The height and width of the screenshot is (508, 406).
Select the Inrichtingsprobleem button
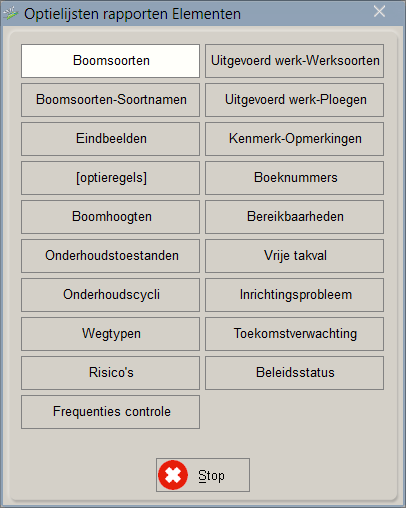pyautogui.click(x=294, y=295)
